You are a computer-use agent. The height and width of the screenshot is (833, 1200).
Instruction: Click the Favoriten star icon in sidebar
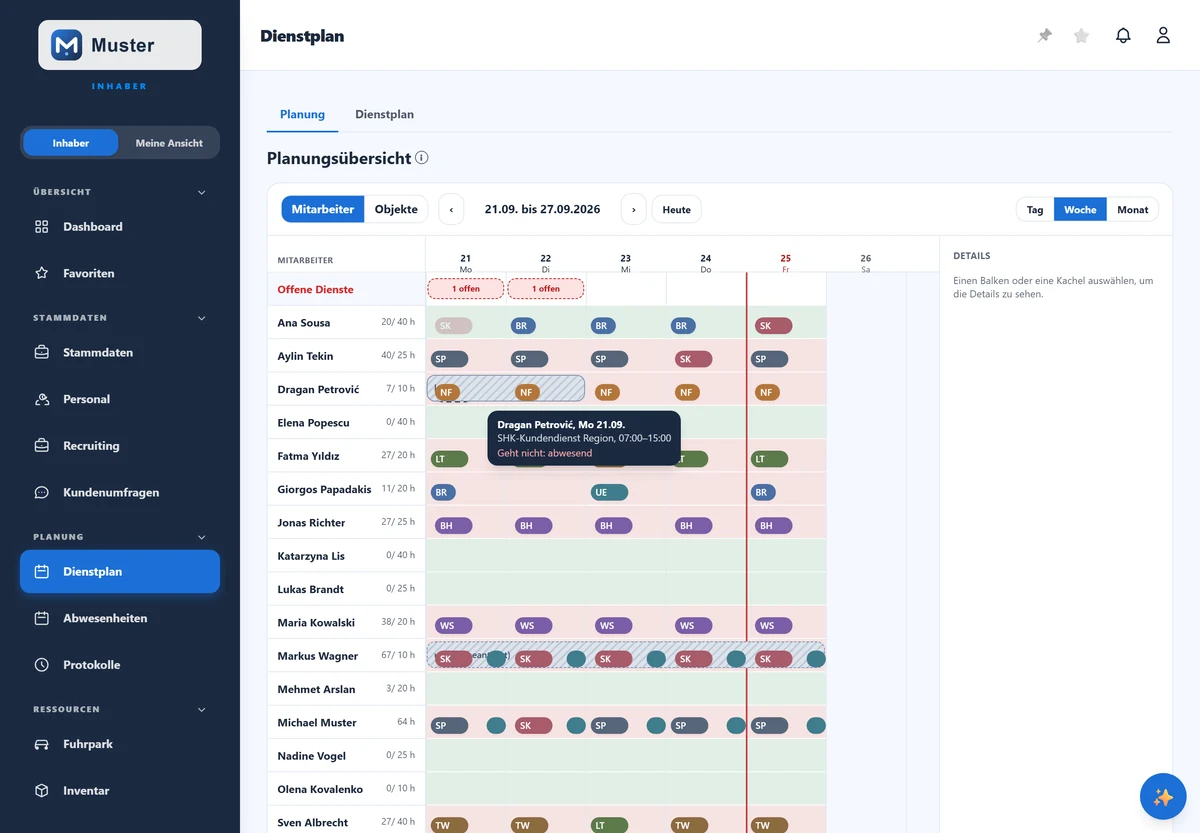pyautogui.click(x=42, y=273)
